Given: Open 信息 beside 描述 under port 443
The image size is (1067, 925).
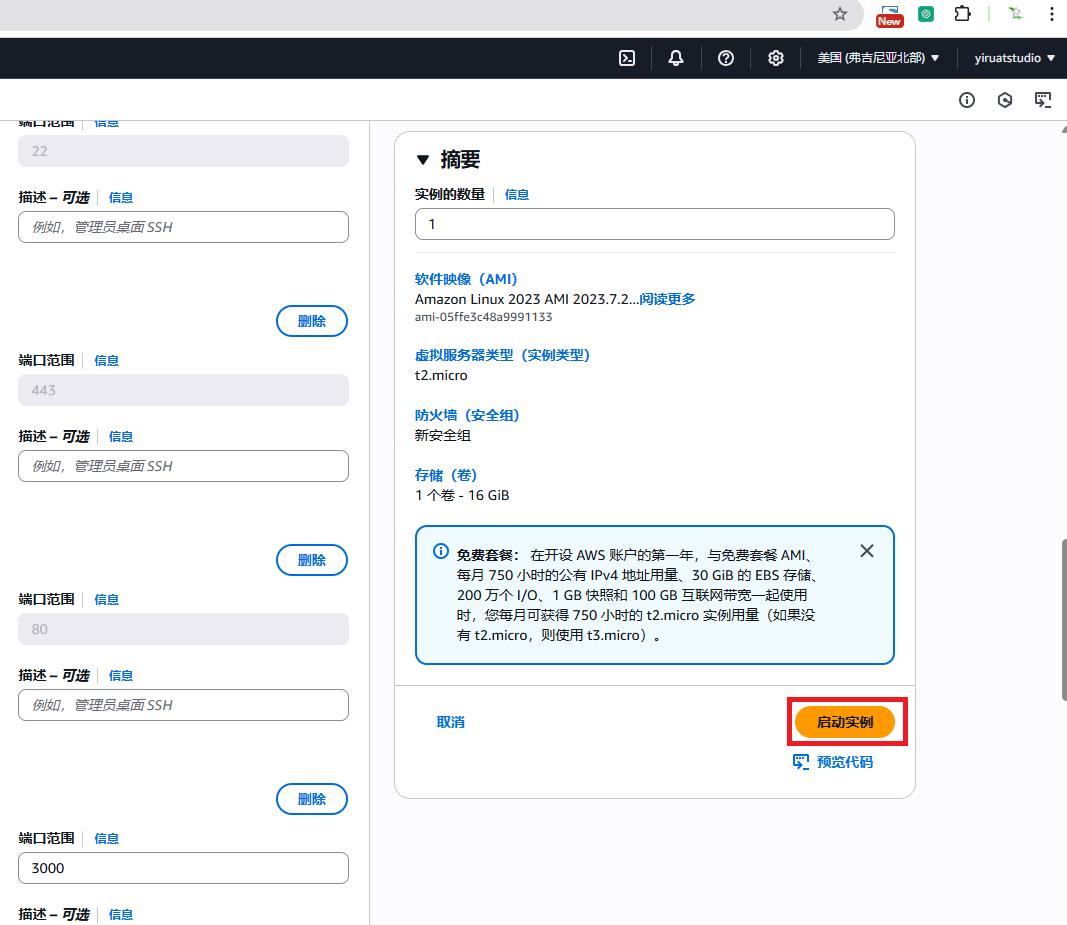Looking at the screenshot, I should click(x=120, y=436).
